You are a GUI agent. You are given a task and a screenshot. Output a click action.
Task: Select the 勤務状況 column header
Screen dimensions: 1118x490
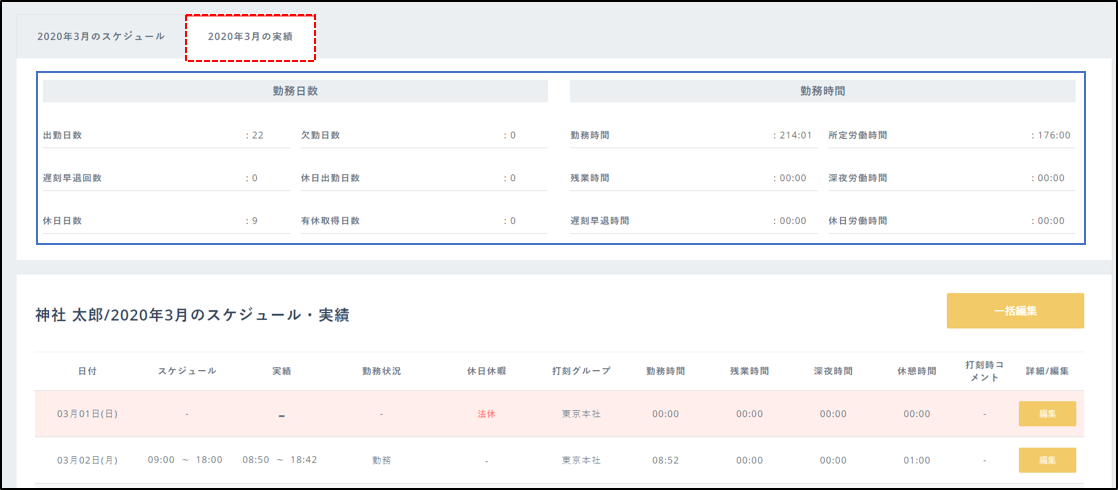tap(381, 371)
